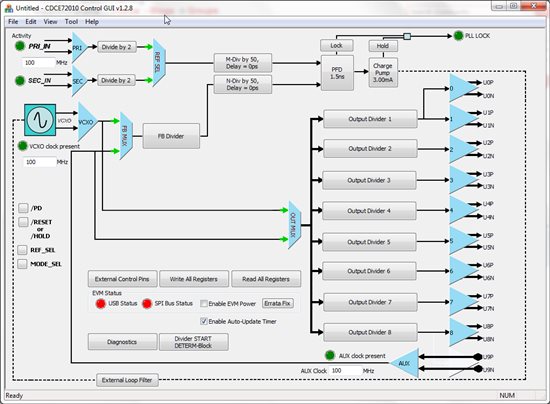Viewport: 550px width, 404px height.
Task: Click the PRI_IN frequency MHz input field
Action: [x=39, y=63]
